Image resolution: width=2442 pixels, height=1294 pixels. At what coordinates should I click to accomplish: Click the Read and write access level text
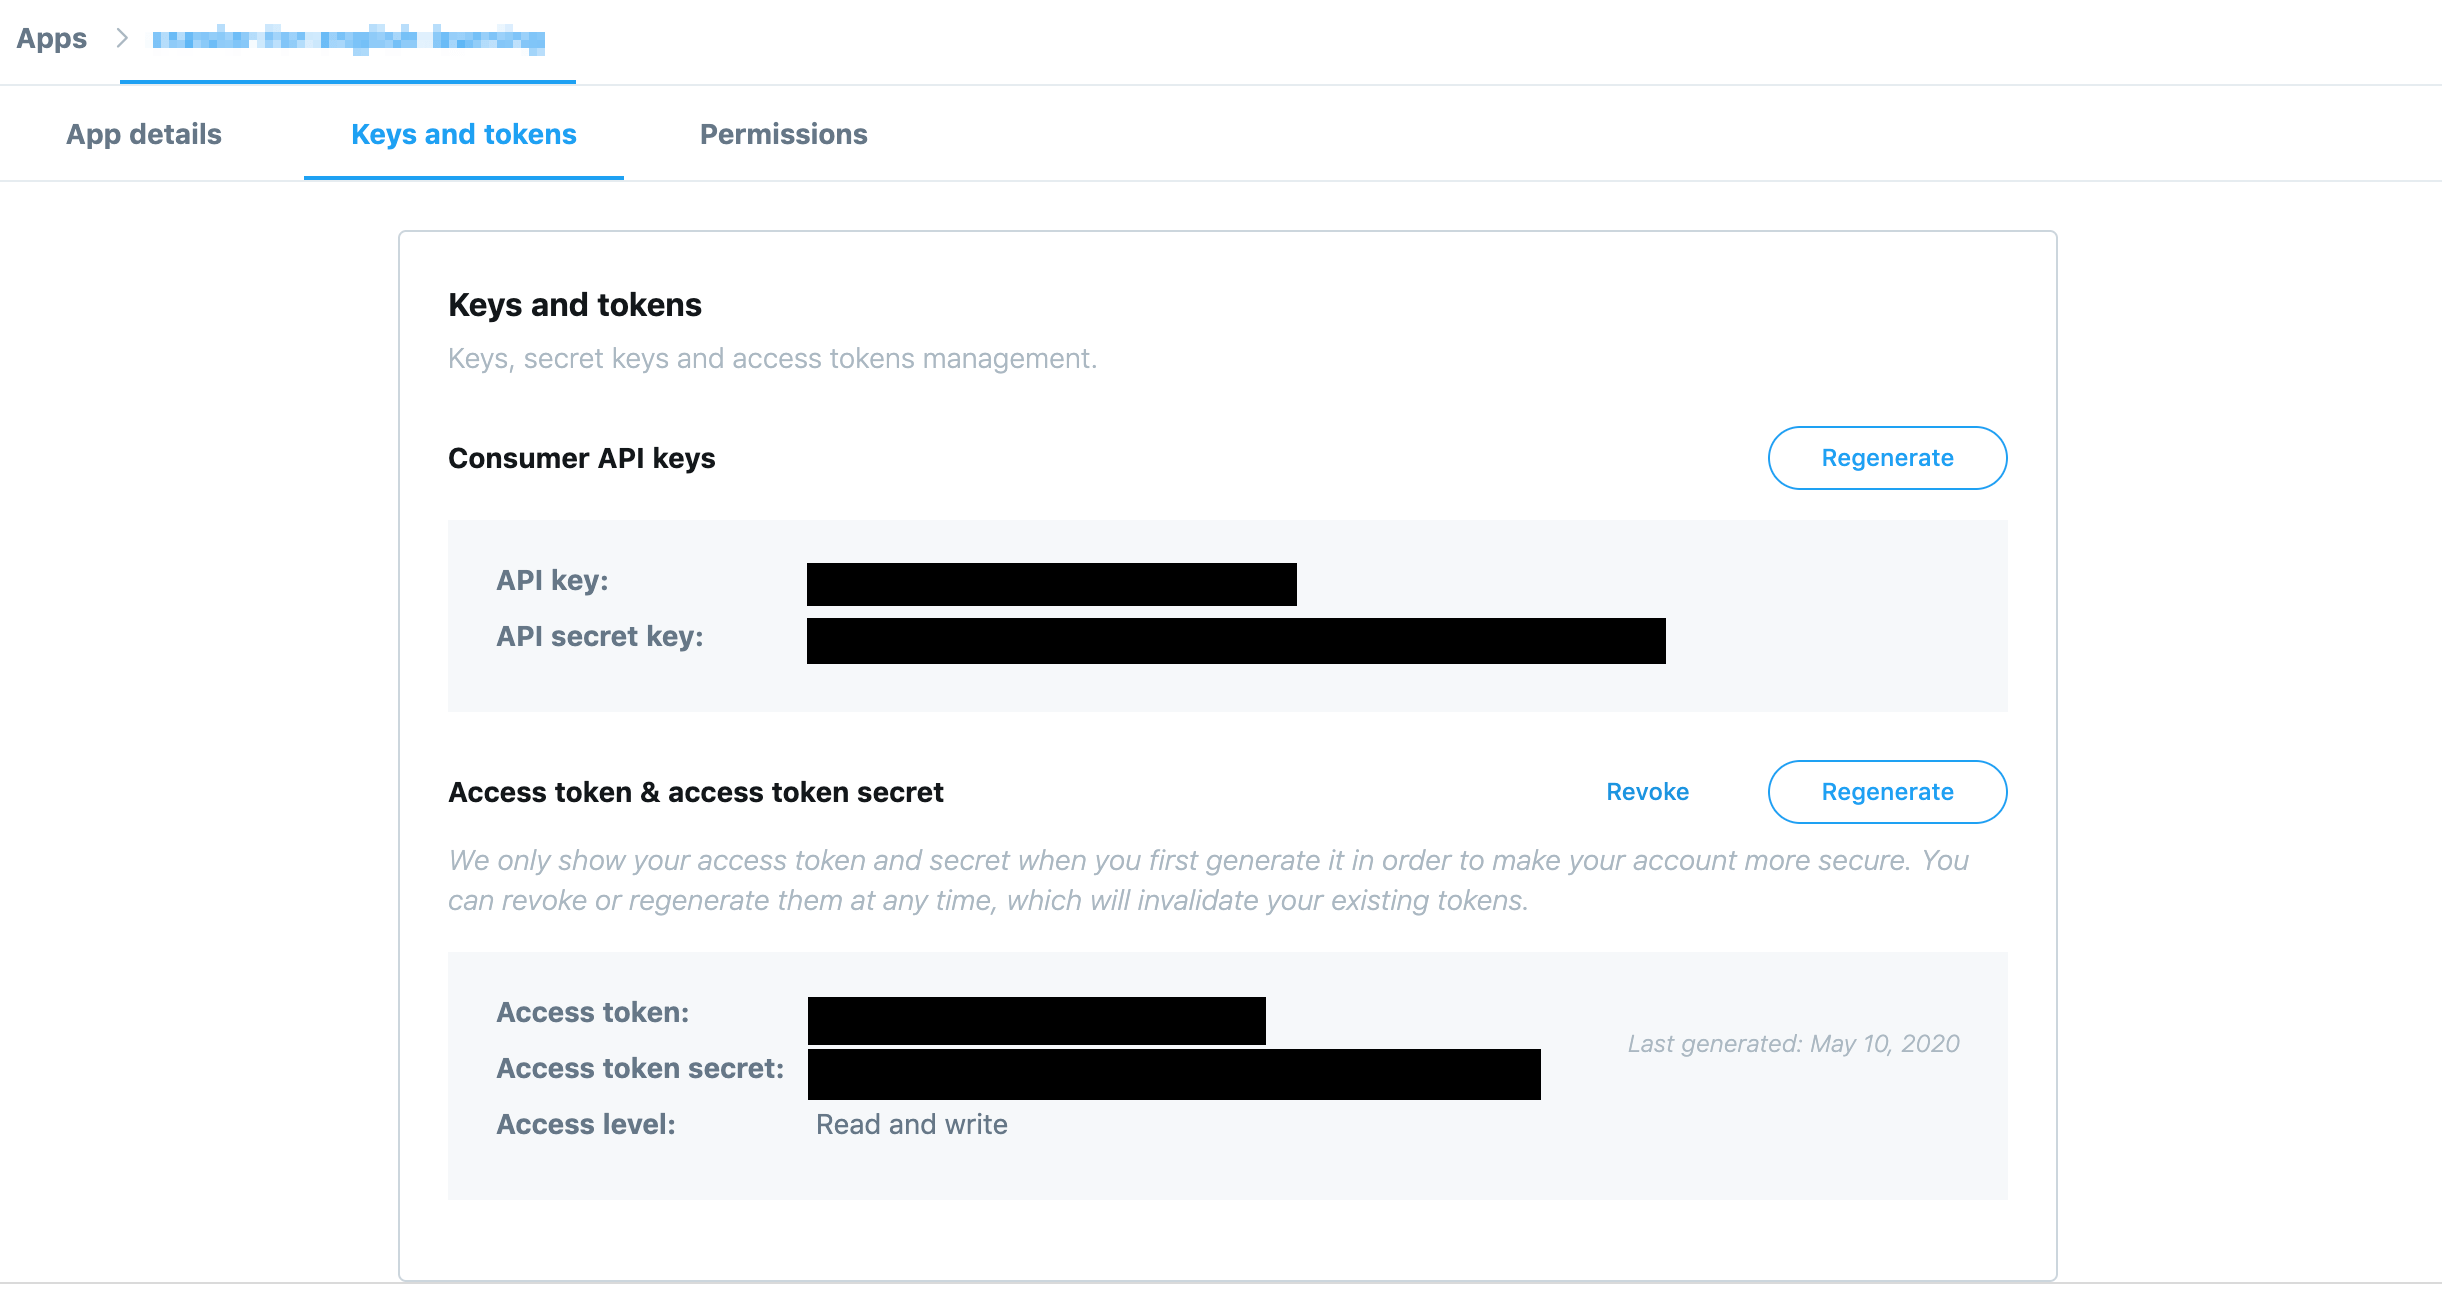910,1123
